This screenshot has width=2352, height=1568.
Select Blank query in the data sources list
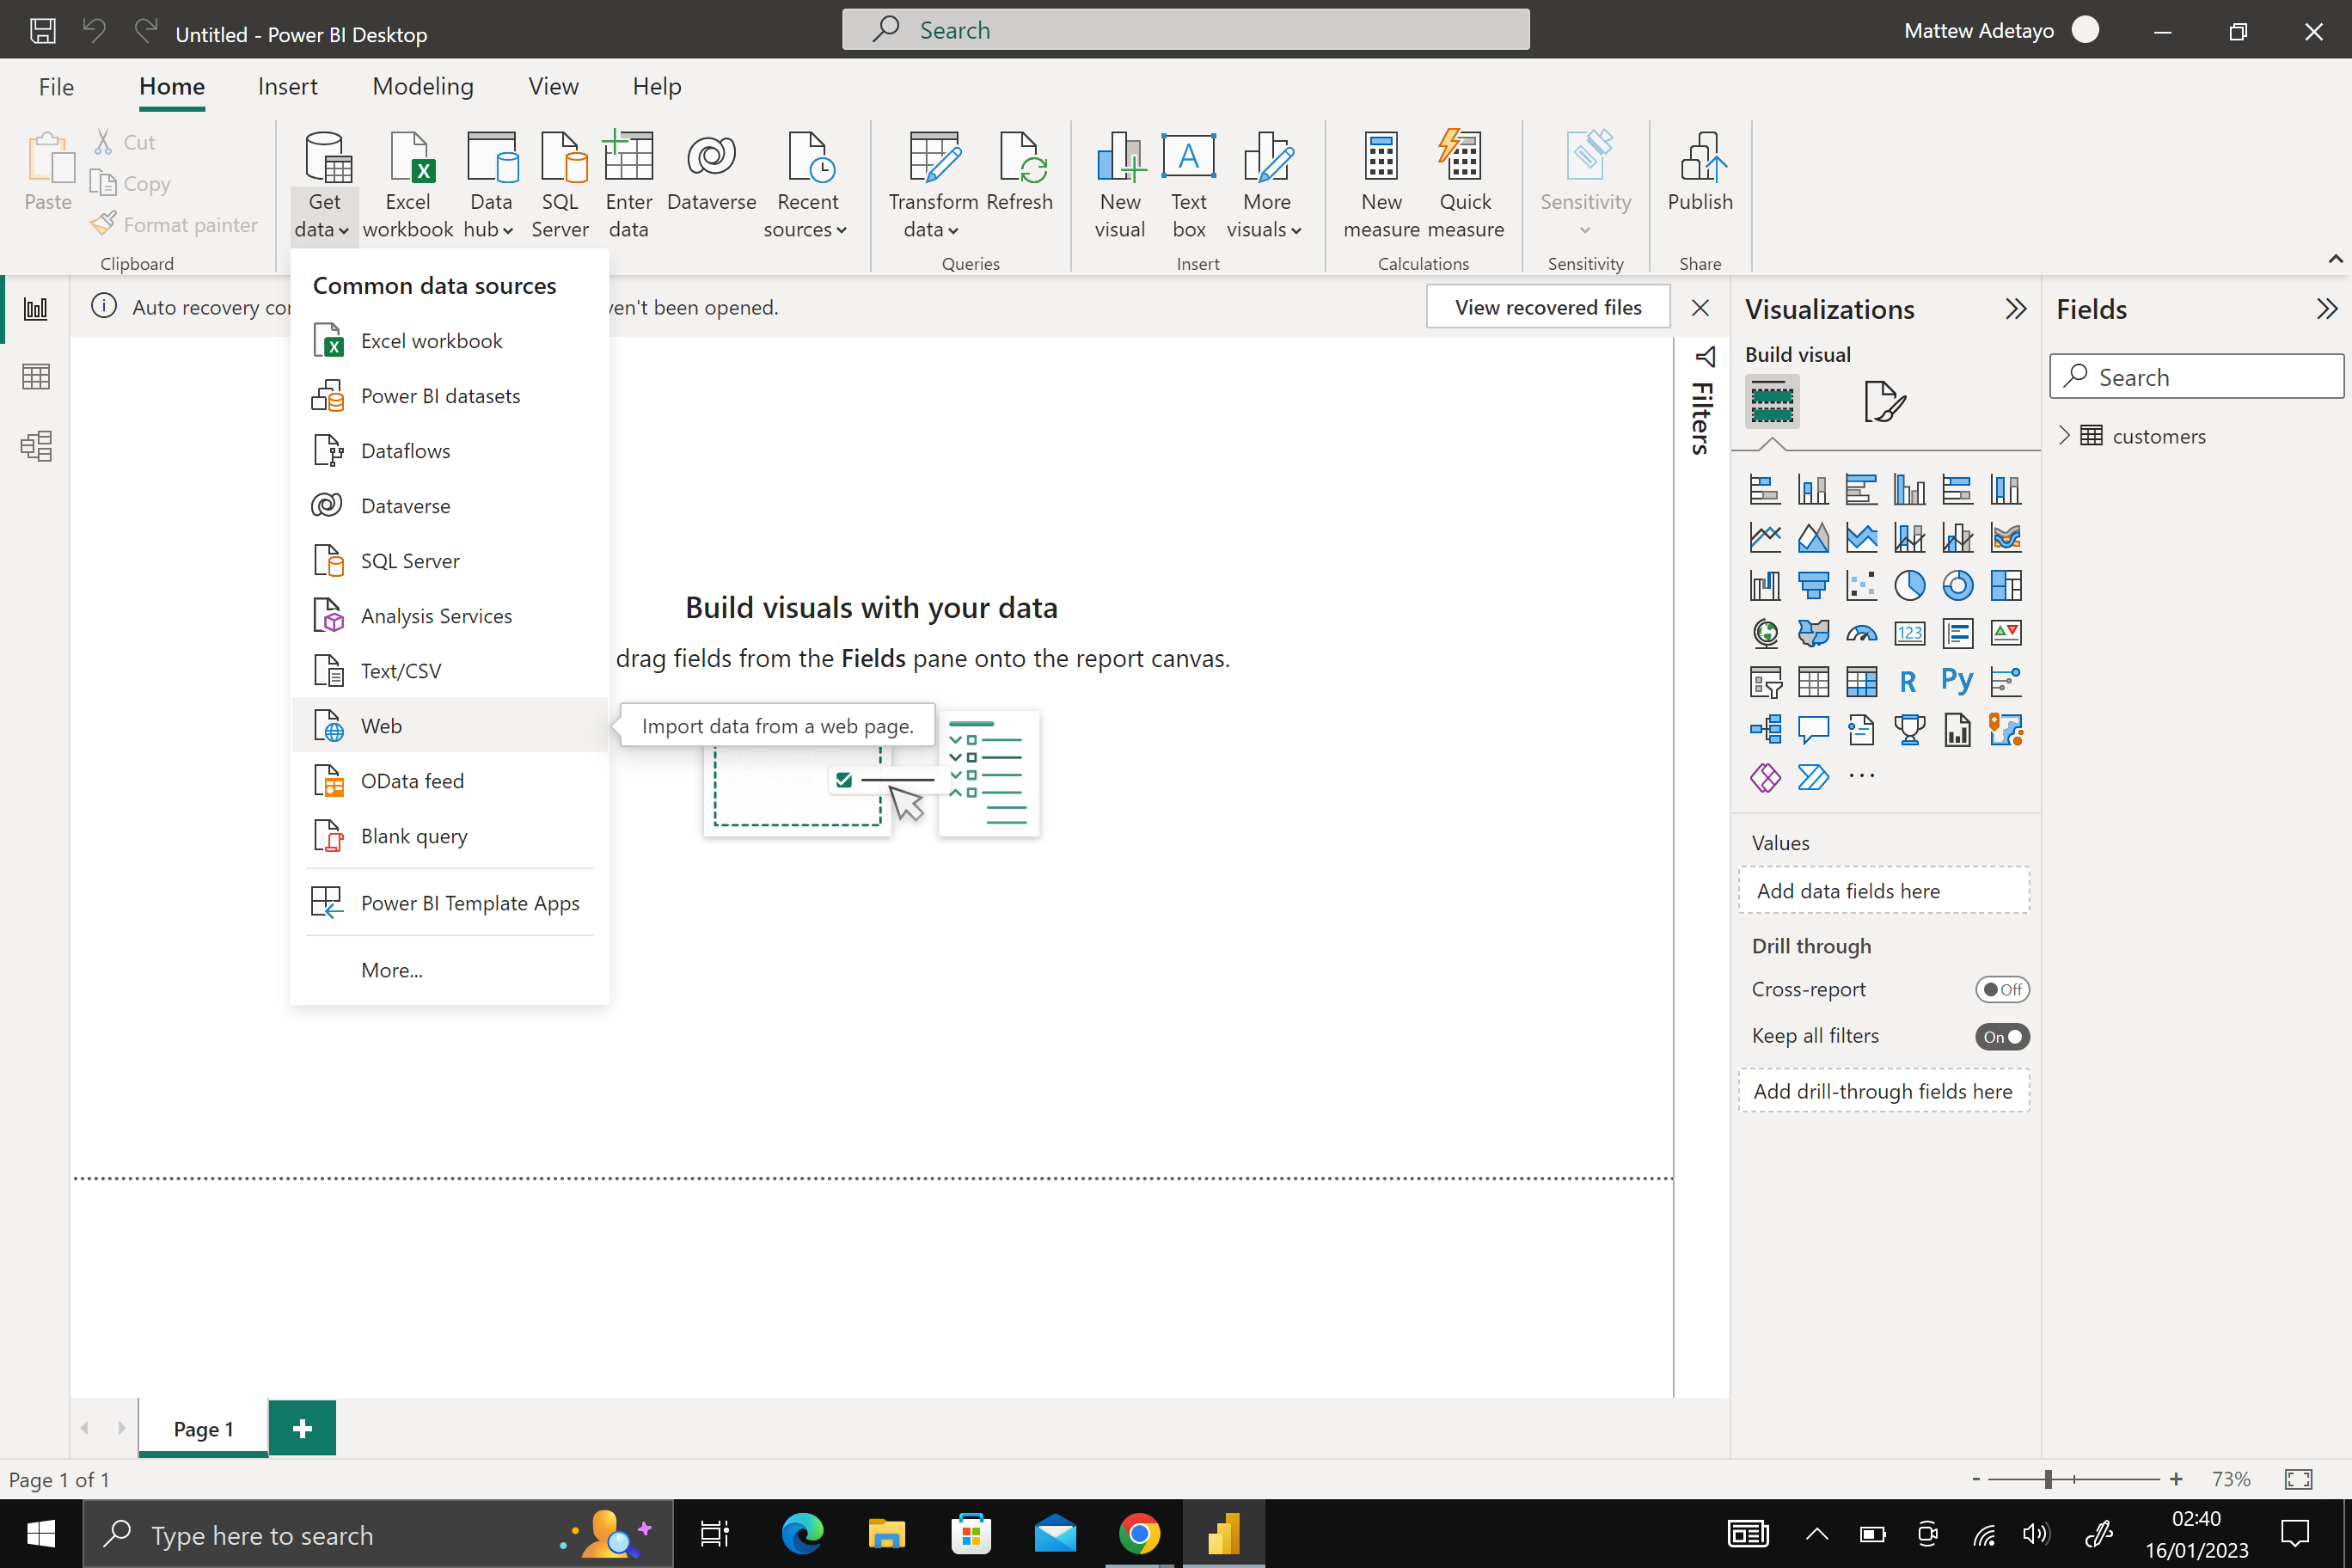click(450, 835)
